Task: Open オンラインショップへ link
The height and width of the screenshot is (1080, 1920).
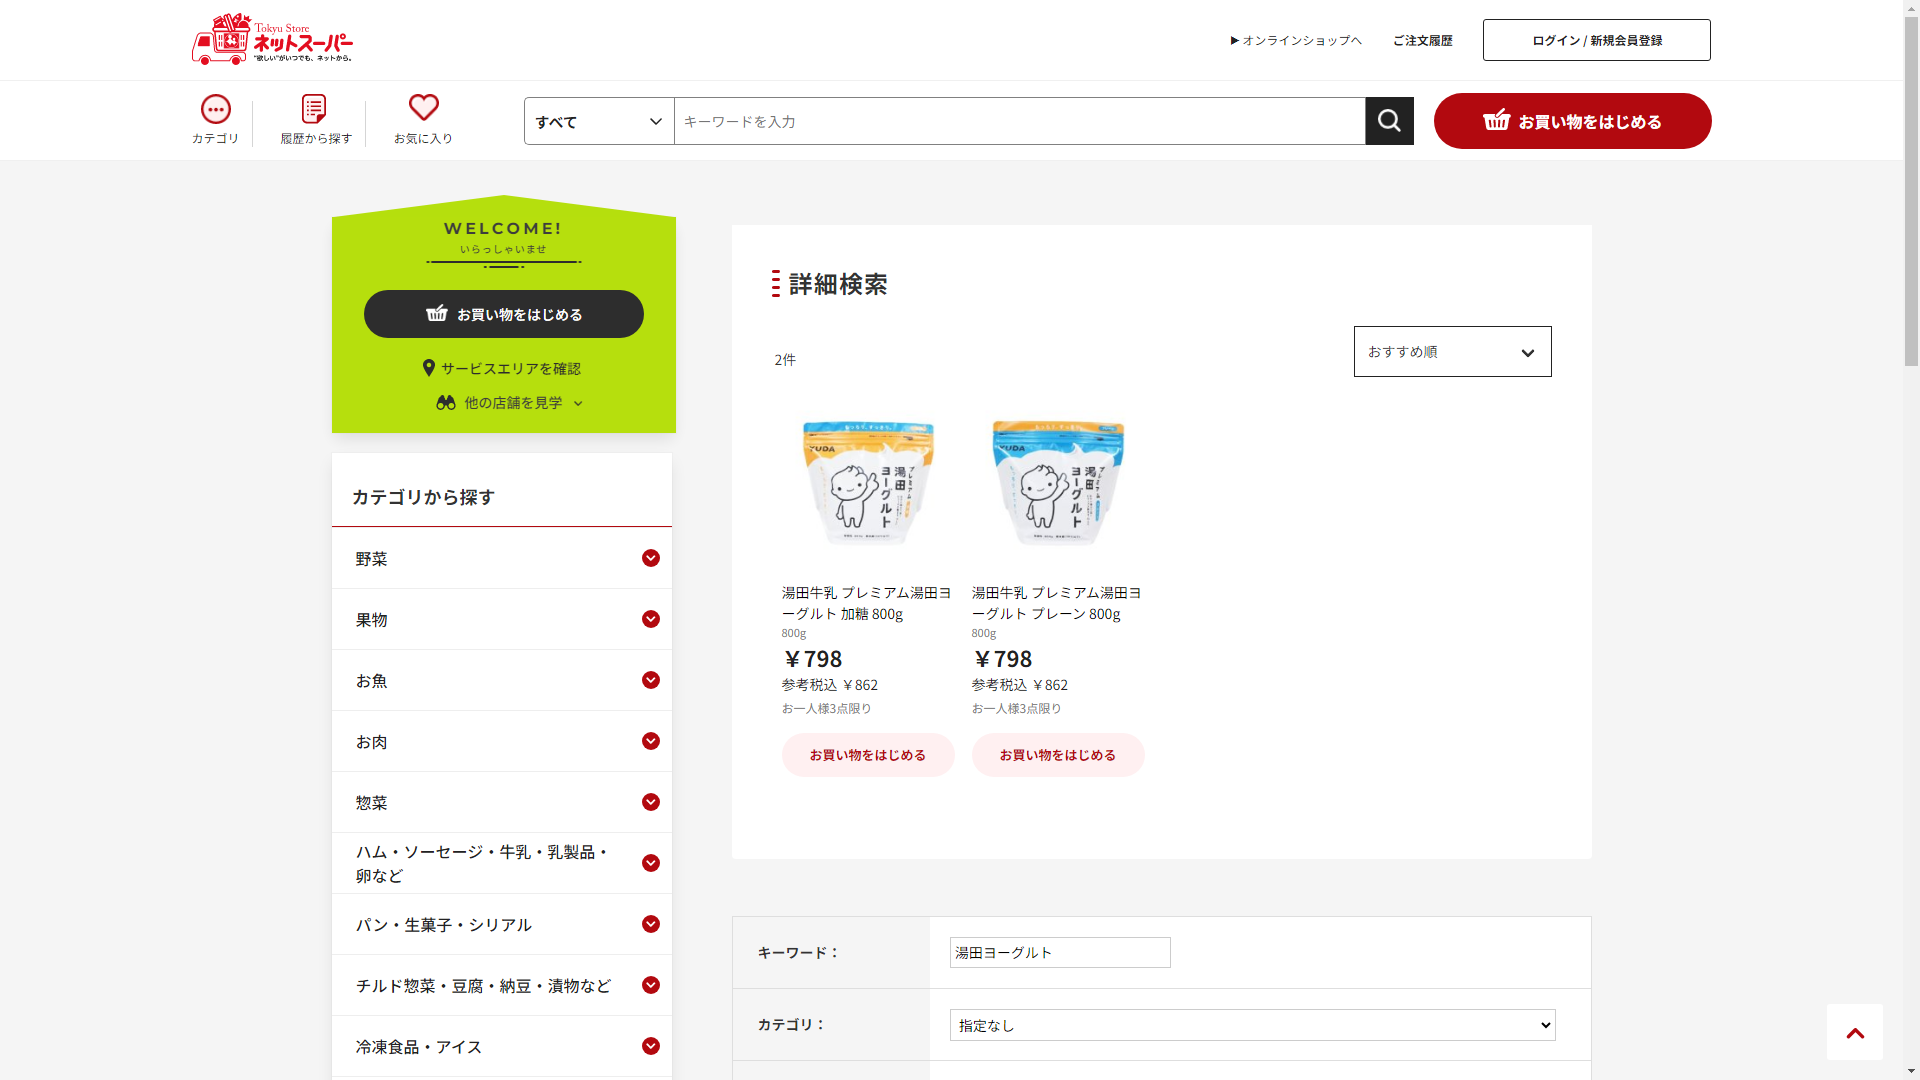Action: (x=1296, y=40)
